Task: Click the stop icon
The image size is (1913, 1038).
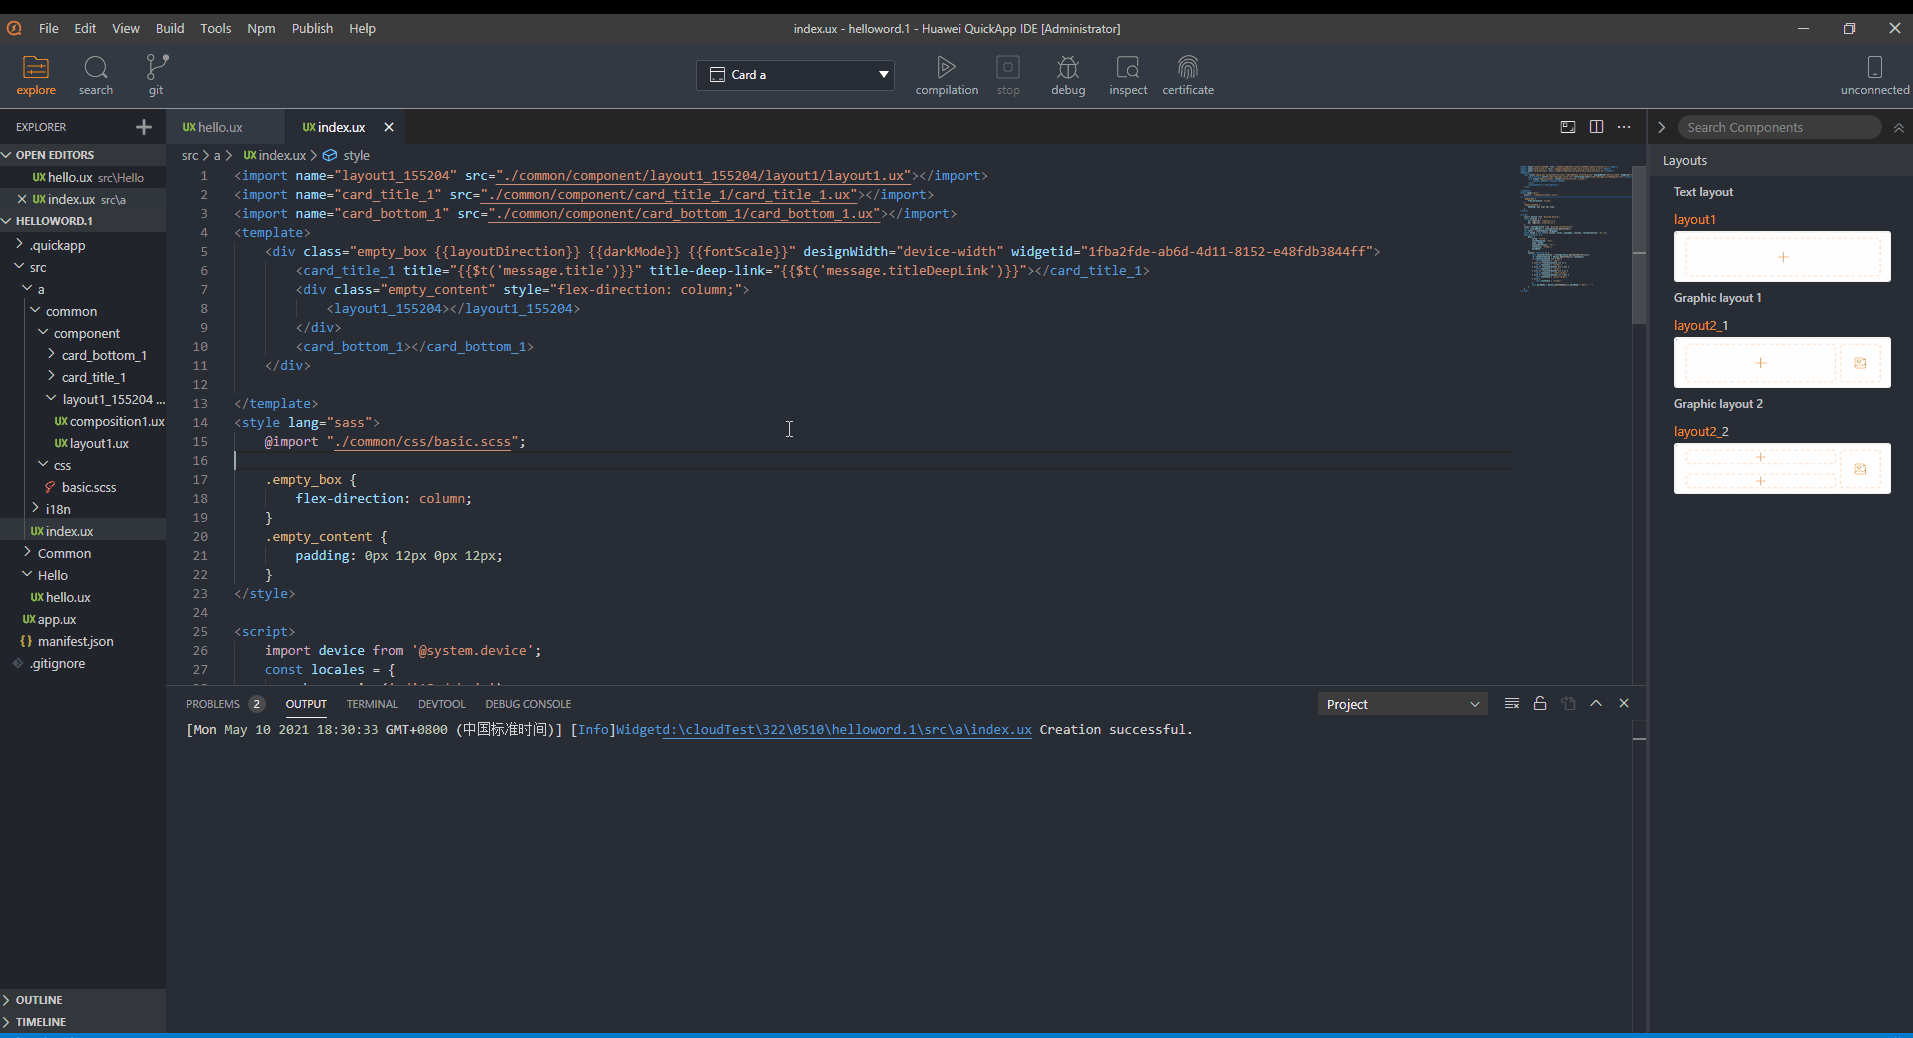Action: coord(1008,67)
